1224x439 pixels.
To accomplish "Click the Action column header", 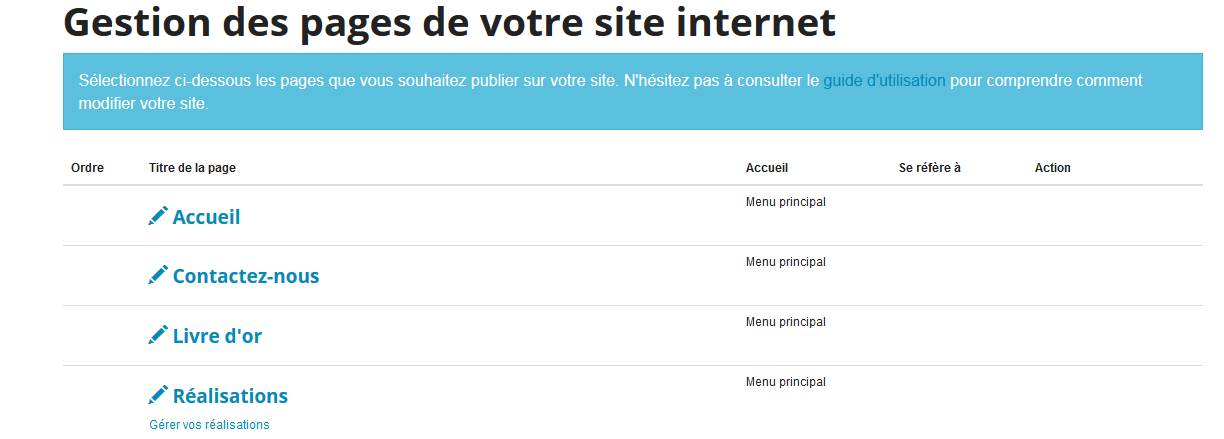I will tap(1053, 168).
